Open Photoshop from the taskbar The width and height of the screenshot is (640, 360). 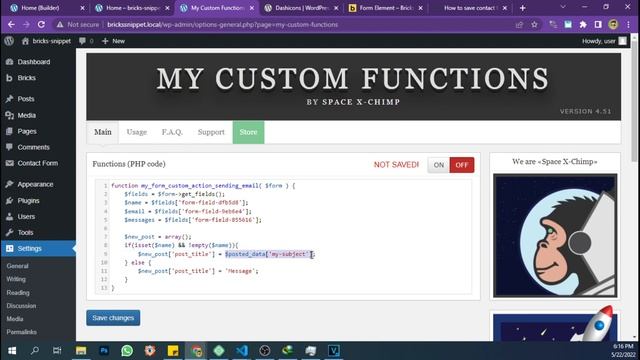[x=104, y=350]
